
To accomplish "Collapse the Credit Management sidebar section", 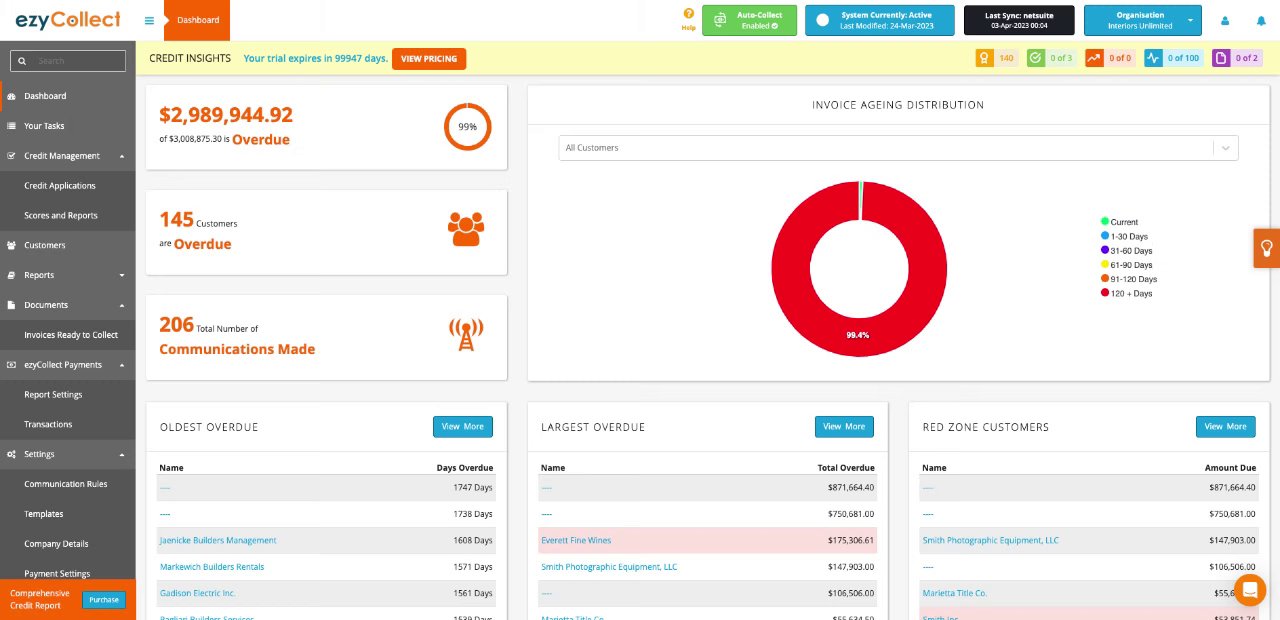I will click(x=68, y=156).
